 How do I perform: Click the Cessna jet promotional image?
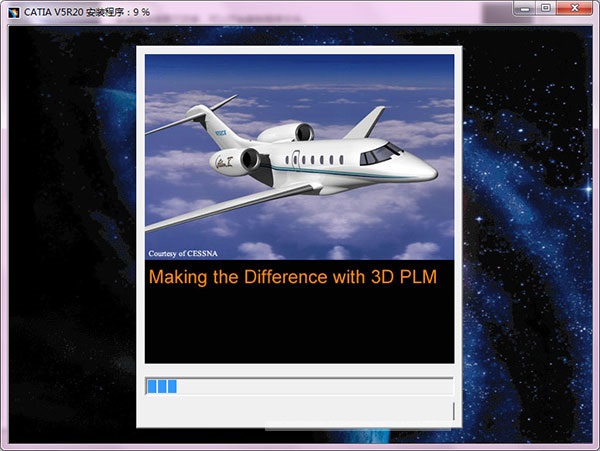[299, 157]
